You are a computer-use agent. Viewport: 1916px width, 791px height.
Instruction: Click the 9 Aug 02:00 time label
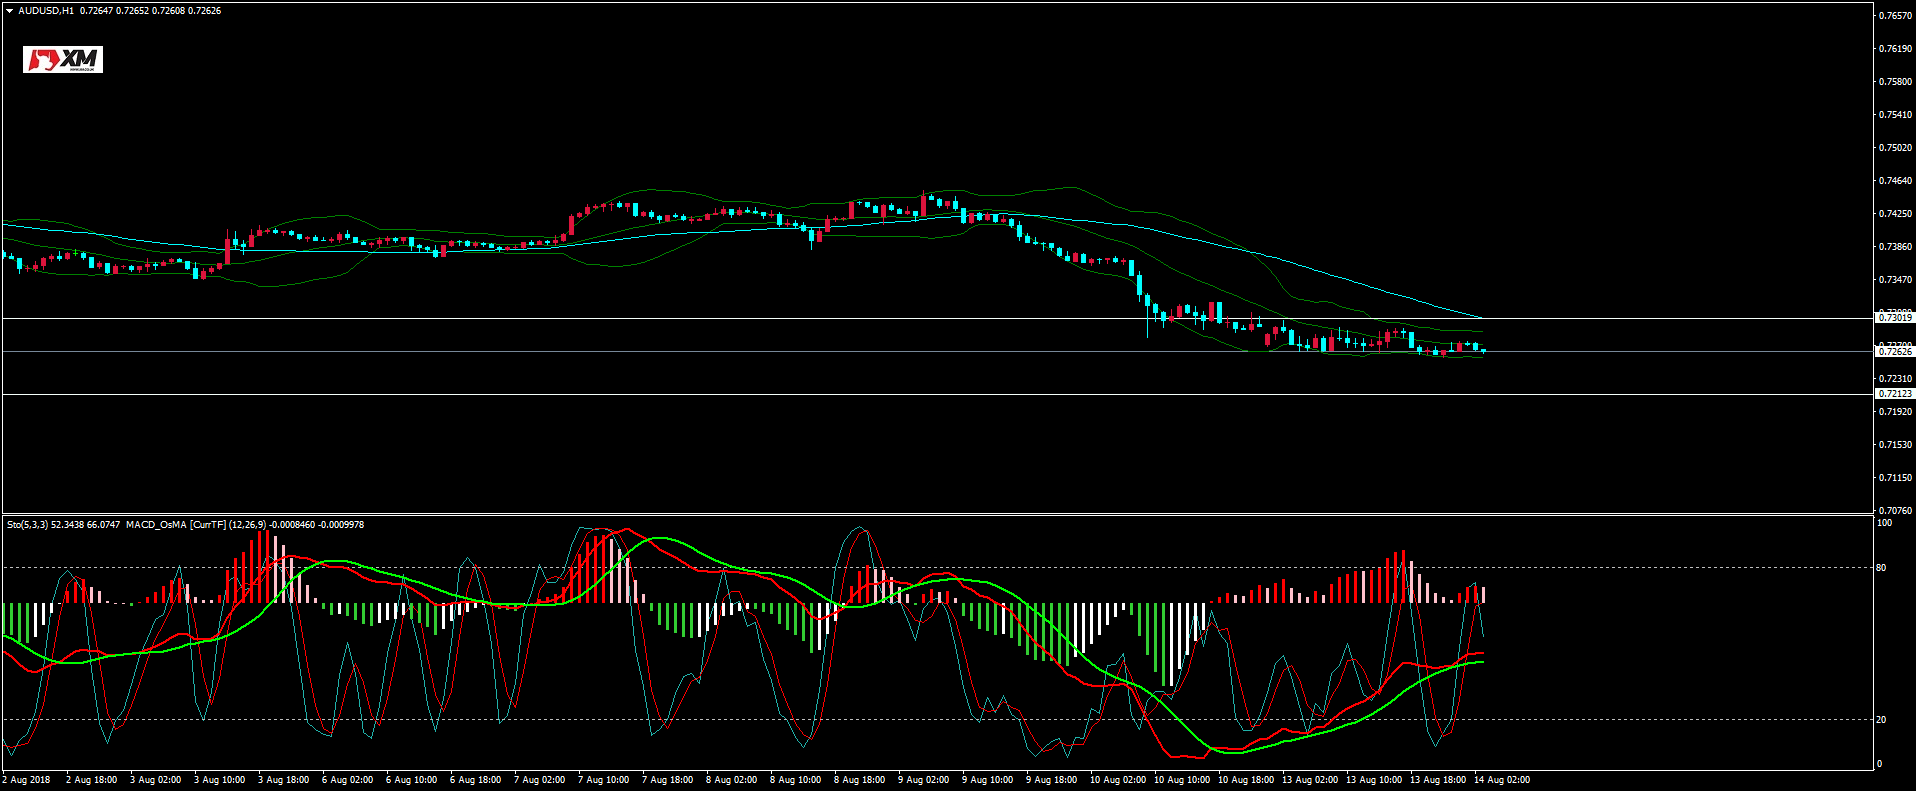tap(923, 780)
